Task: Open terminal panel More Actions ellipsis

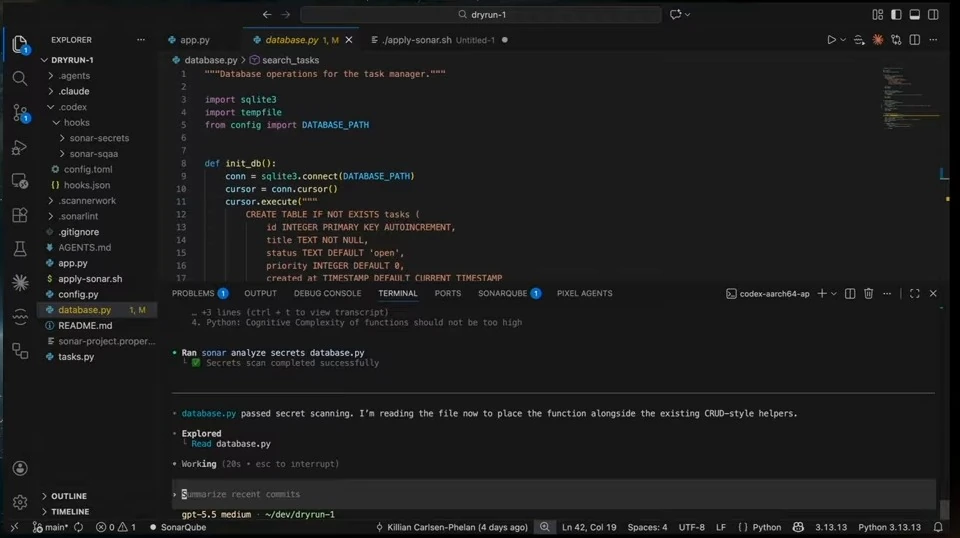Action: tap(887, 294)
